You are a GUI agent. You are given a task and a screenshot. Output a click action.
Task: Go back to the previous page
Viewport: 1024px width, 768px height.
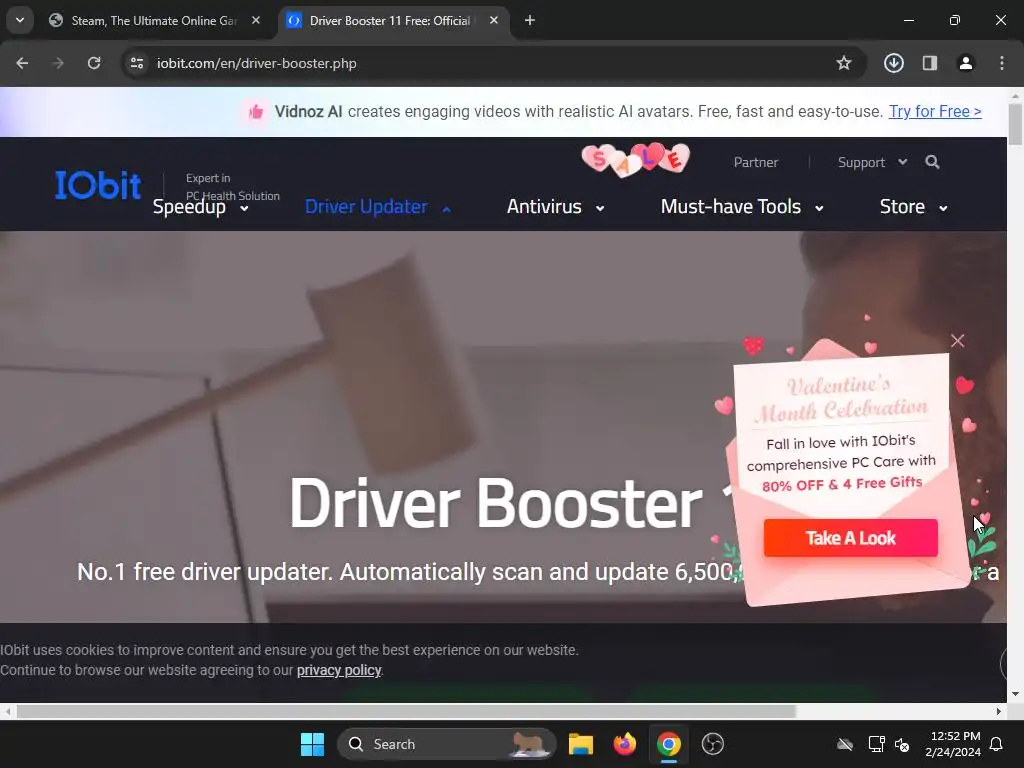pyautogui.click(x=22, y=63)
